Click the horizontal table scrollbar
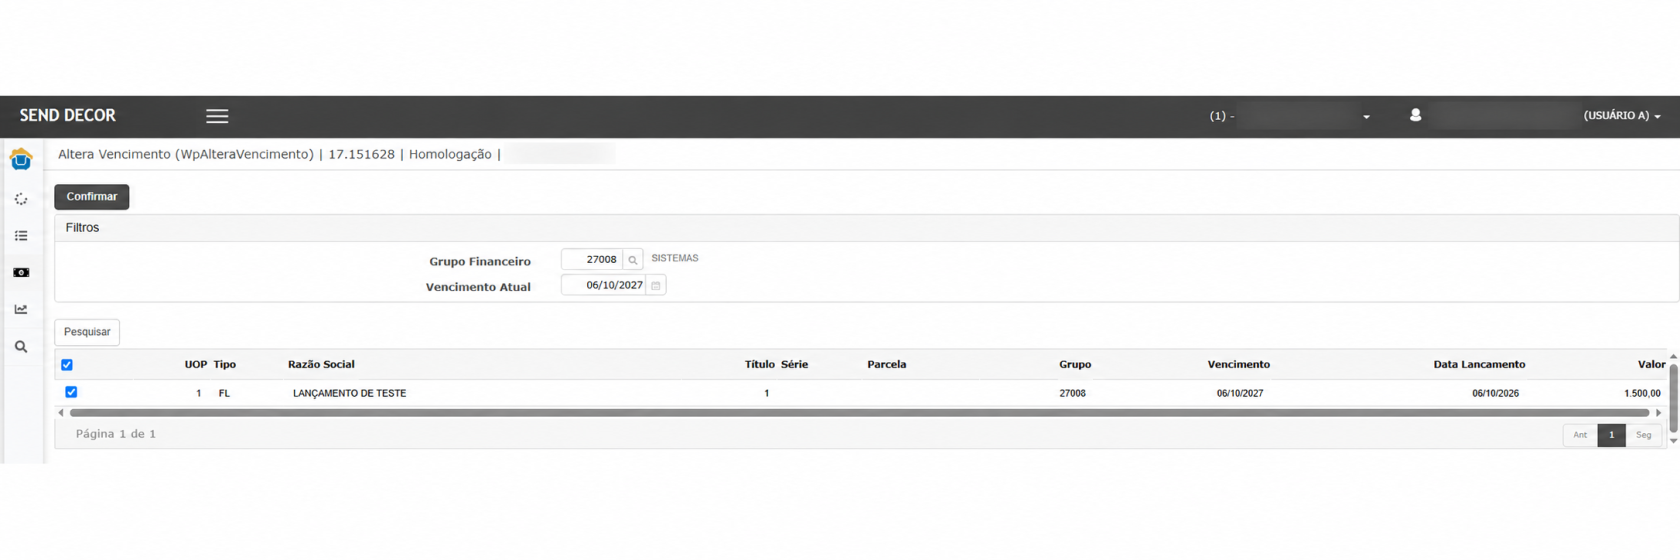This screenshot has height=560, width=1680. (859, 413)
